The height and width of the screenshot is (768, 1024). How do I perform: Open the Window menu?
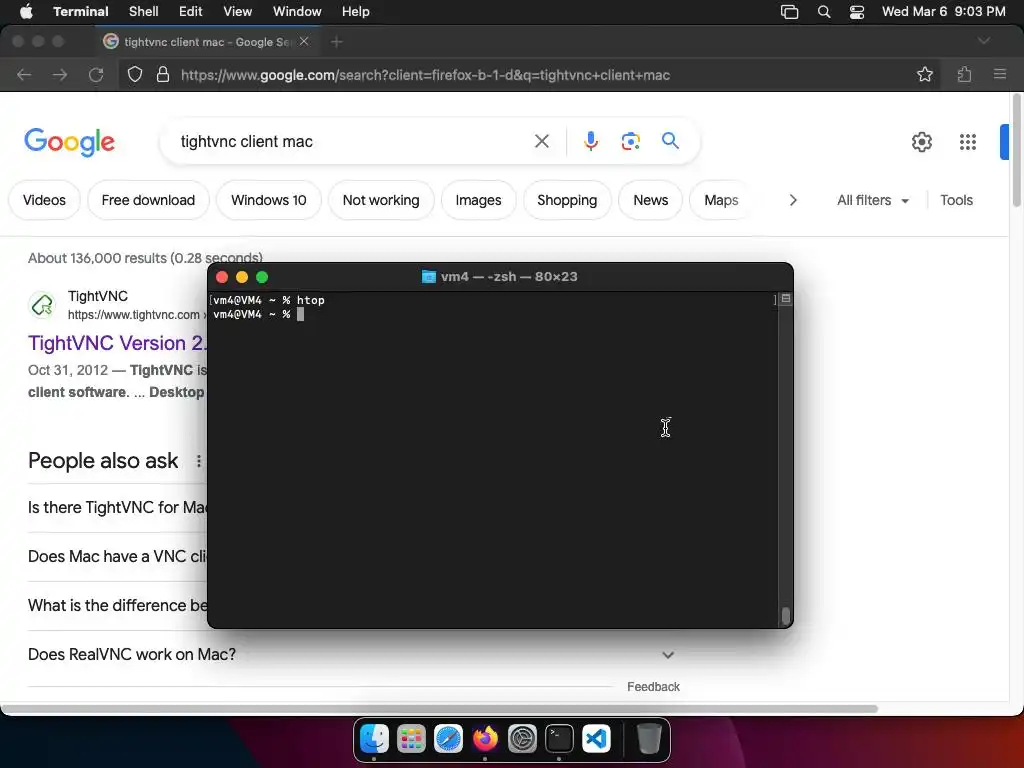tap(297, 11)
